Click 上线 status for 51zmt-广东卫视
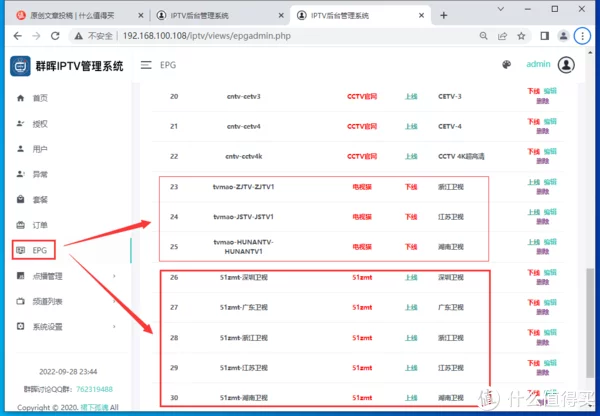 point(411,307)
